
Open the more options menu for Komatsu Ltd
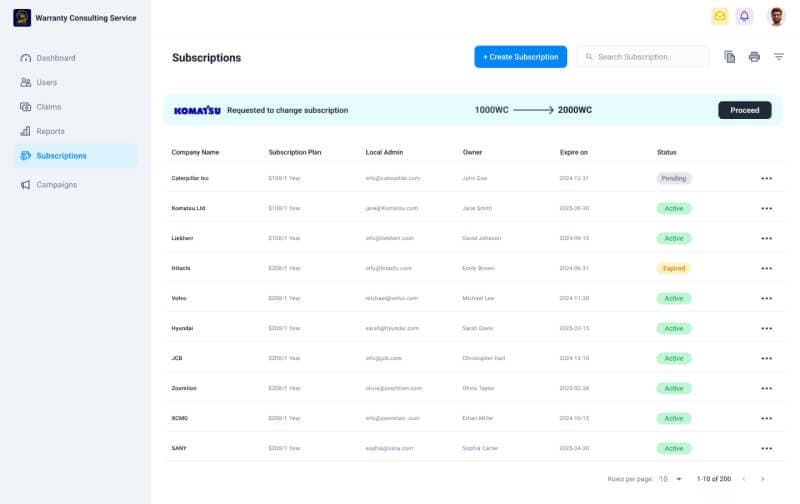click(x=766, y=209)
